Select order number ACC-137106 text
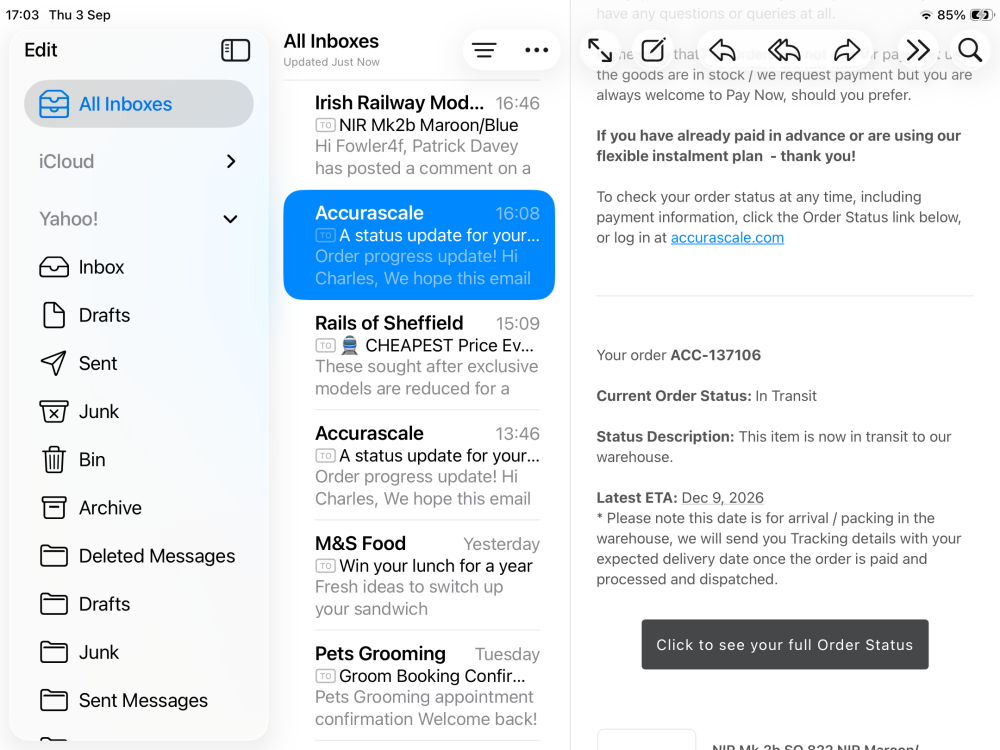The width and height of the screenshot is (1000, 750). pyautogui.click(x=716, y=355)
